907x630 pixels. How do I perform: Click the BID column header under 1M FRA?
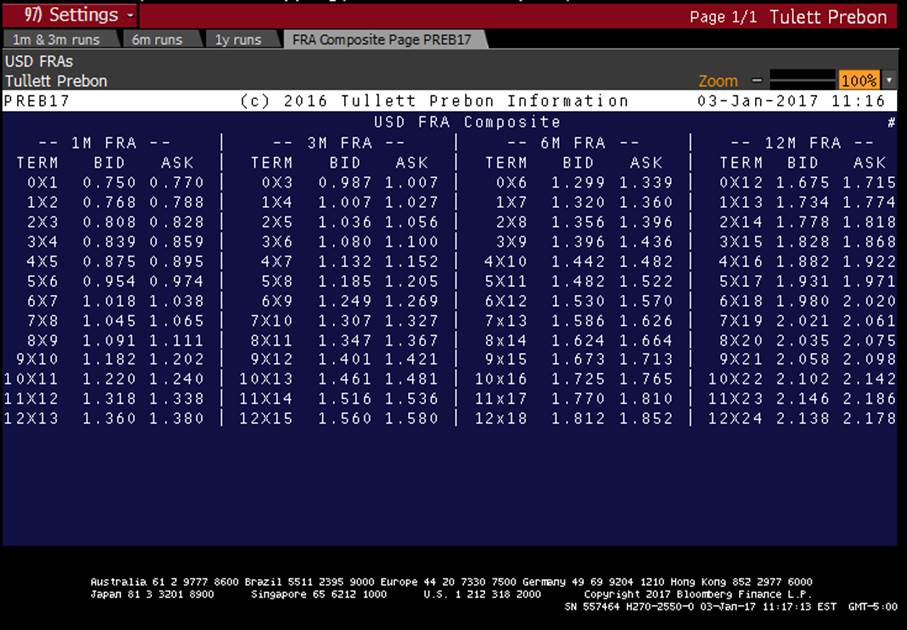coord(109,163)
